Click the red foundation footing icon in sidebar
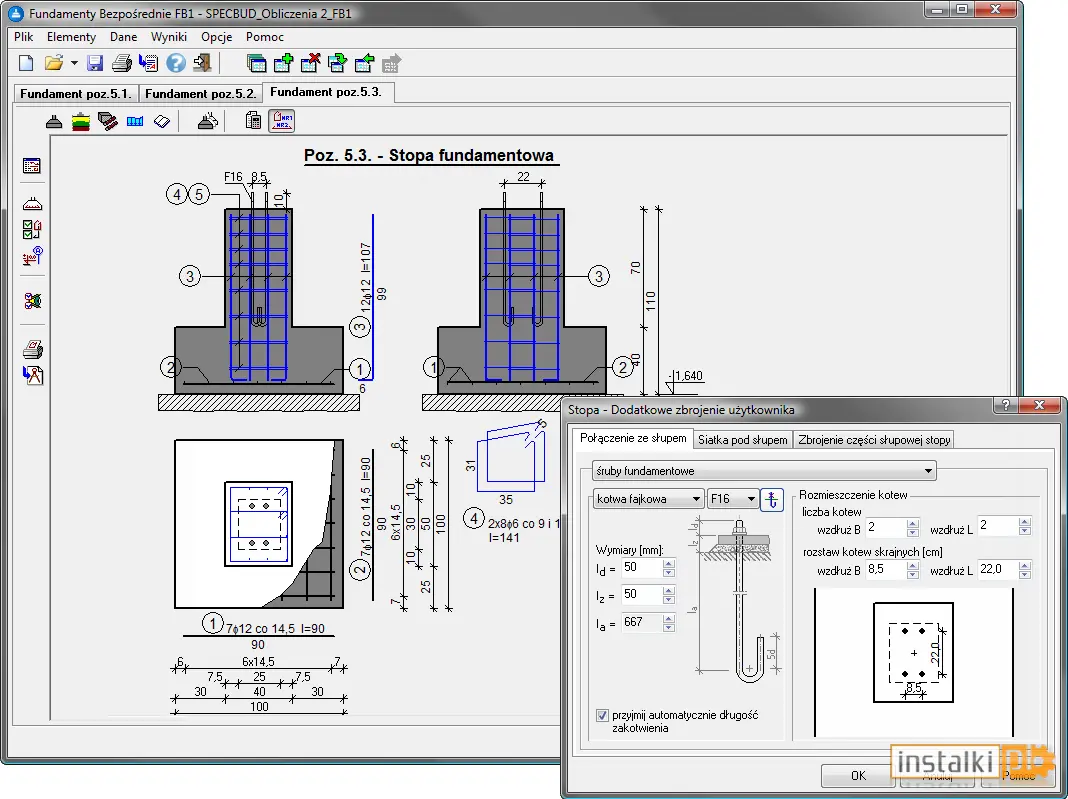Image resolution: width=1068 pixels, height=799 pixels. coord(32,204)
